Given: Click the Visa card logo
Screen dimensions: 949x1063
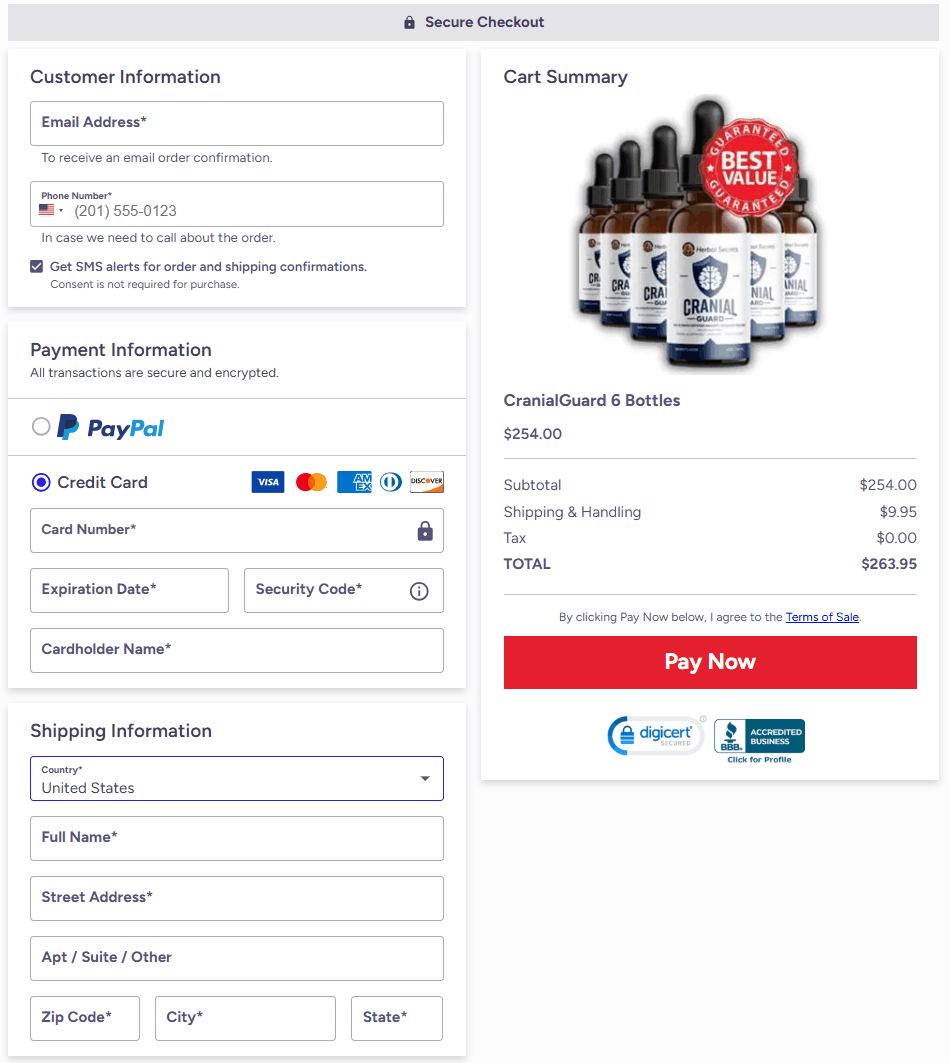Looking at the screenshot, I should pos(268,482).
